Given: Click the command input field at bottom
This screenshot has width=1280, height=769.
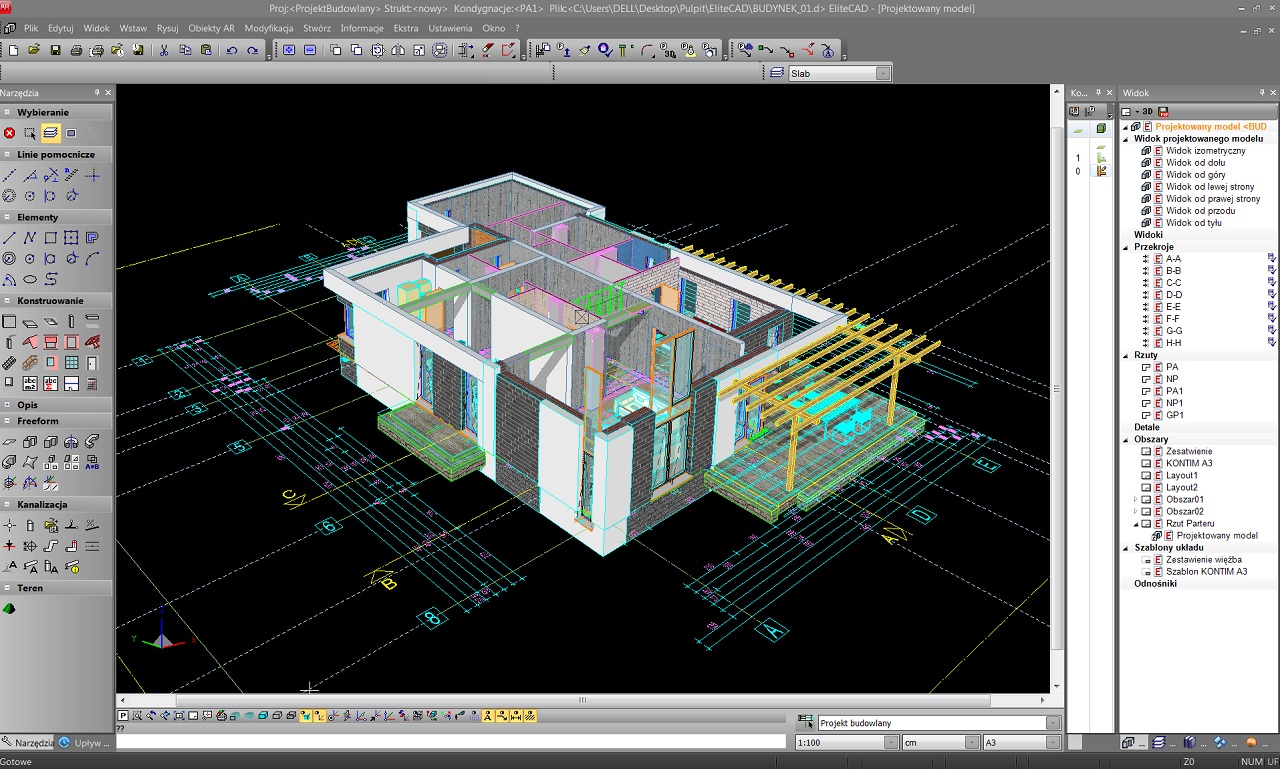Looking at the screenshot, I should (x=450, y=742).
